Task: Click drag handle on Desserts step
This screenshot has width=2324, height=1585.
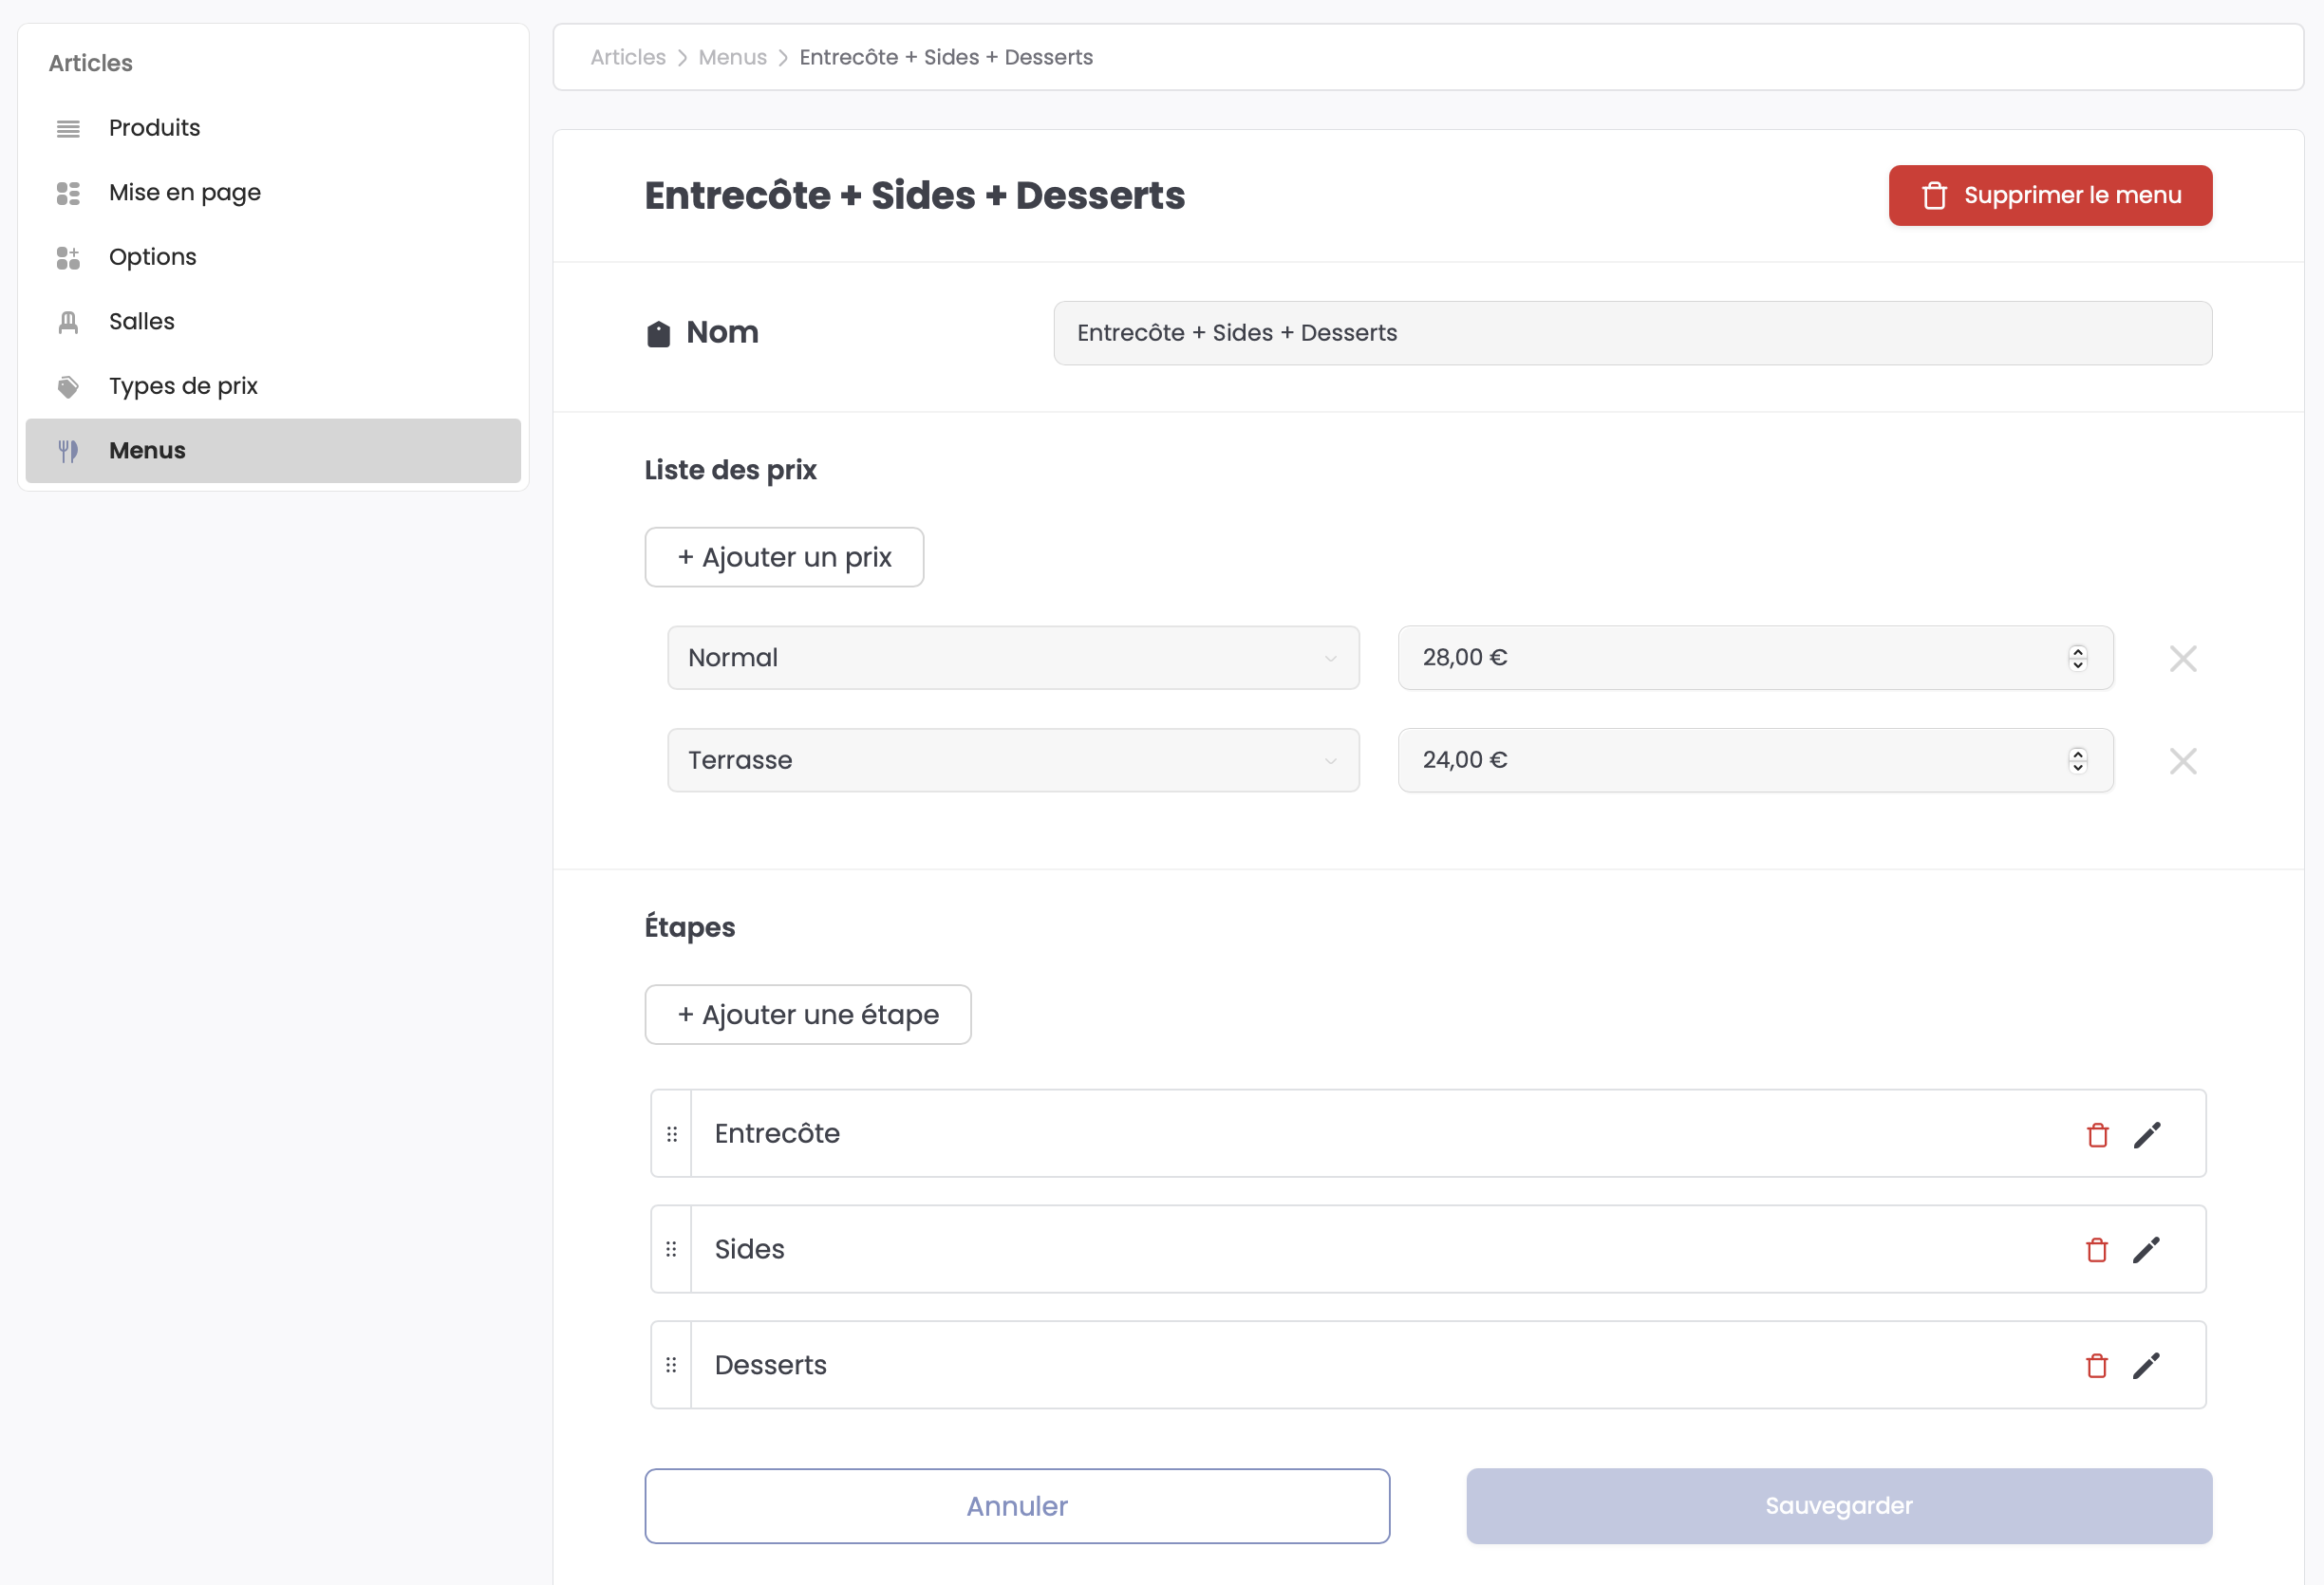Action: tap(671, 1366)
